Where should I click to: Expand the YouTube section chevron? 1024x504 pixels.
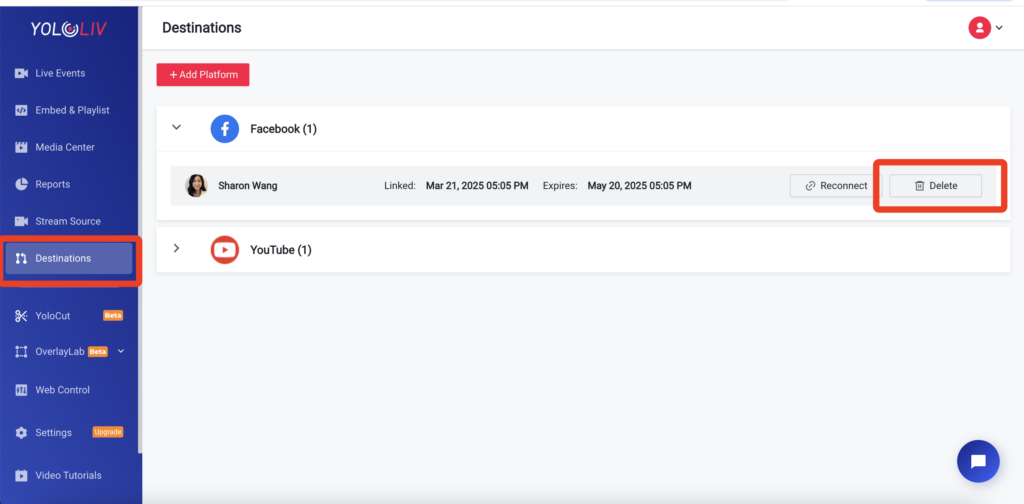click(176, 248)
